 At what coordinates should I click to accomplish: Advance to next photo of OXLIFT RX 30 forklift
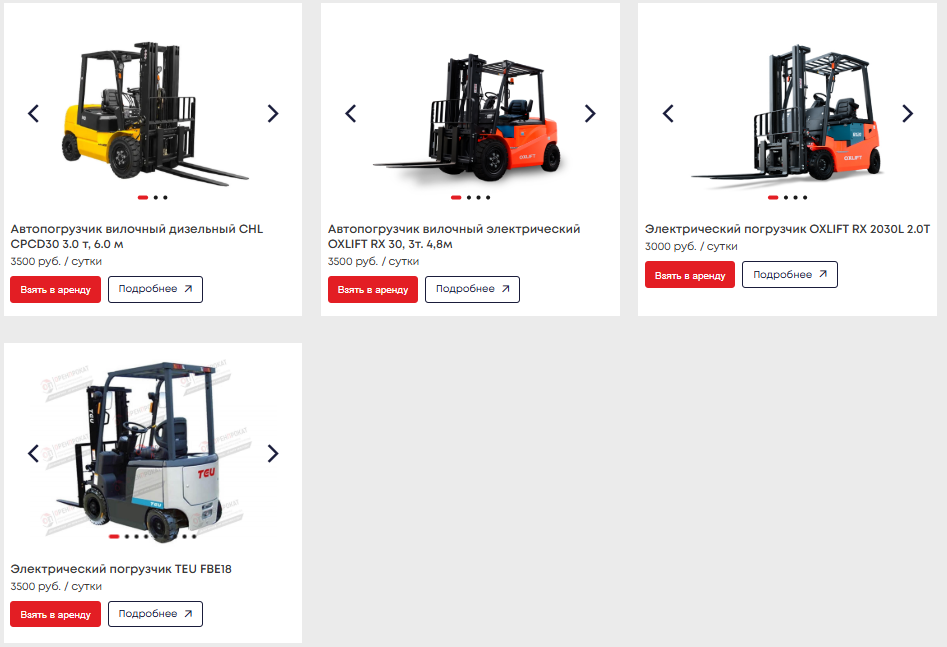coord(590,113)
